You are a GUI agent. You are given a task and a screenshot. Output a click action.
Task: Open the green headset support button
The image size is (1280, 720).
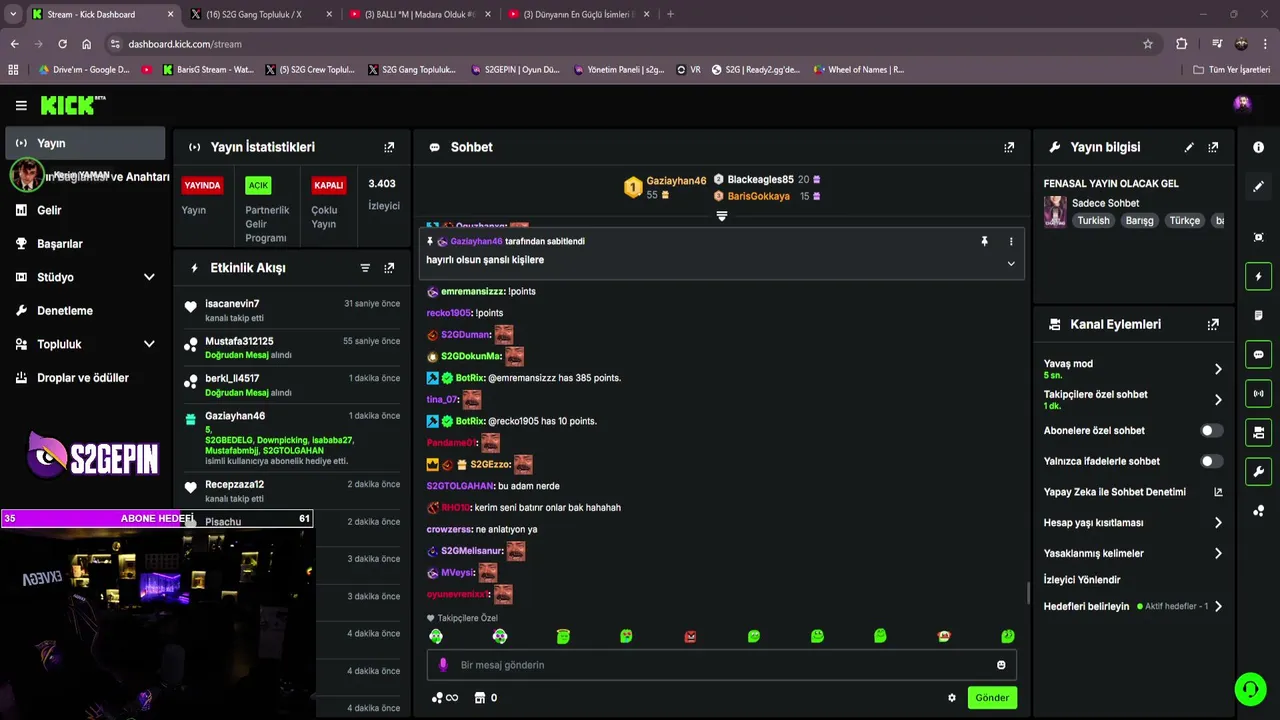coord(1249,689)
